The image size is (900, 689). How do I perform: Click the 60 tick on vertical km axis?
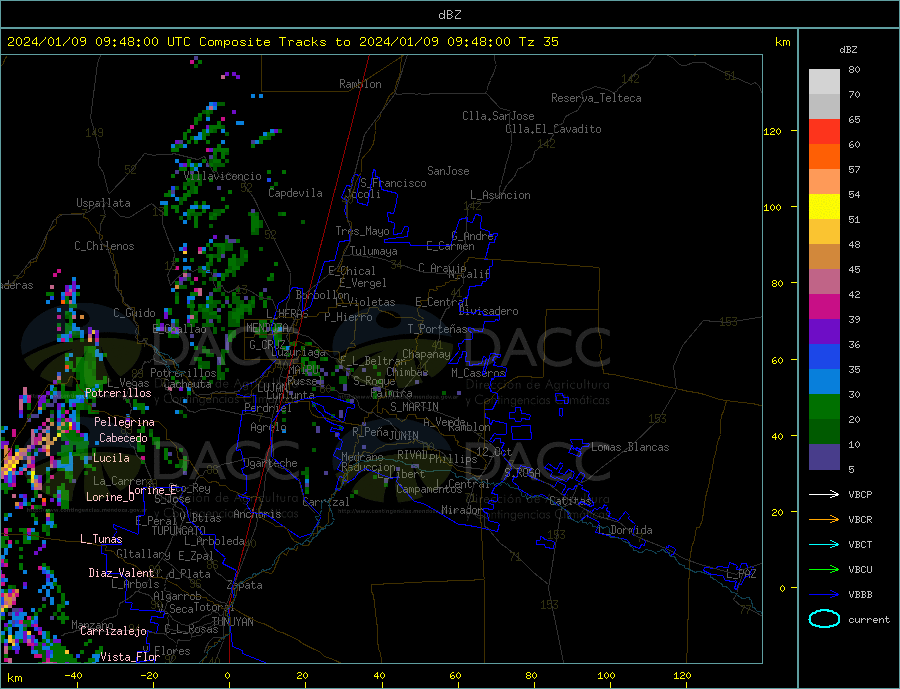[x=777, y=361]
